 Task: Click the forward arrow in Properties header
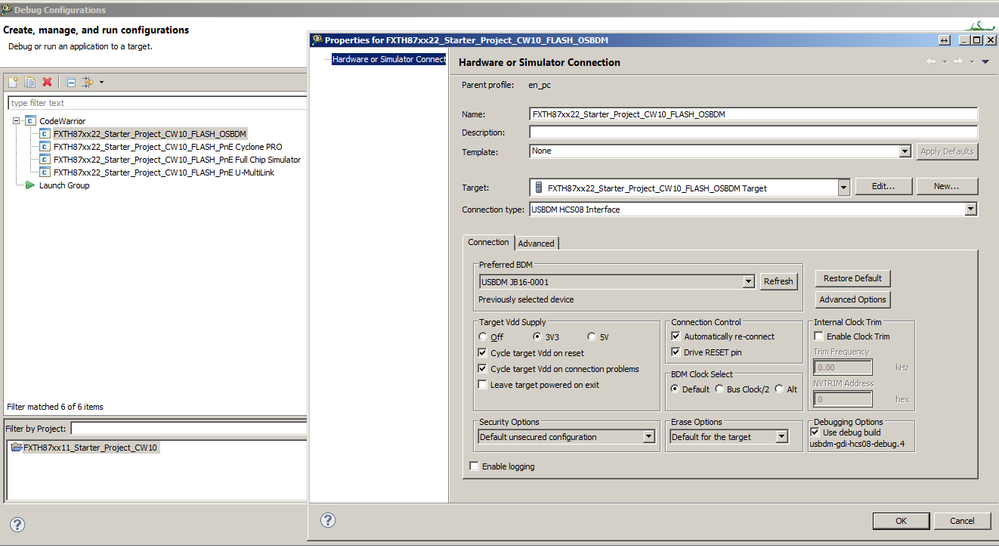[958, 62]
